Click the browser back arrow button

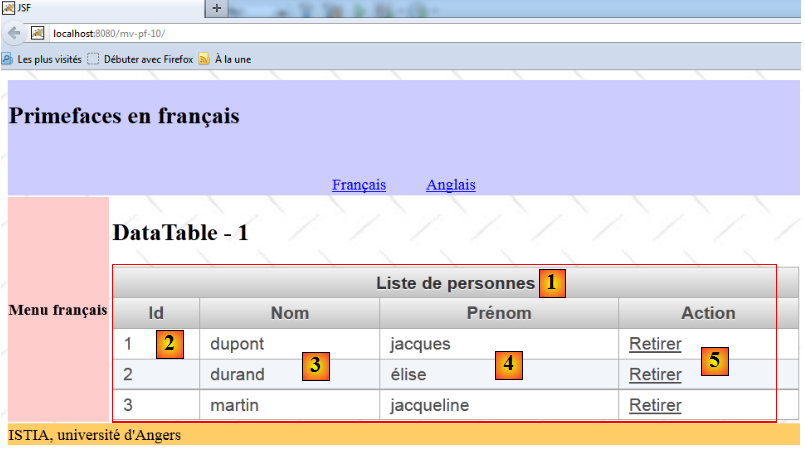click(x=14, y=32)
